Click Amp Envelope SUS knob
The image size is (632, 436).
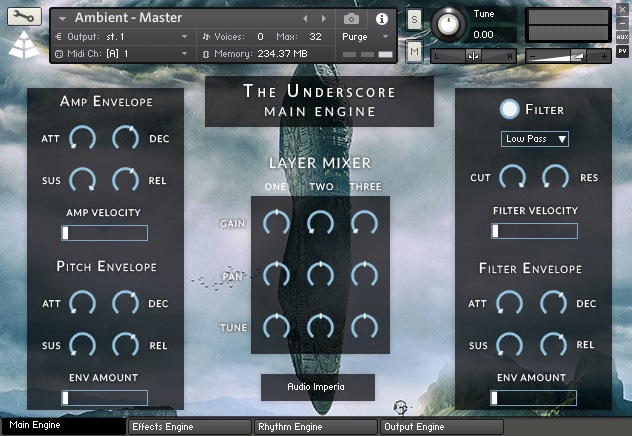click(83, 180)
